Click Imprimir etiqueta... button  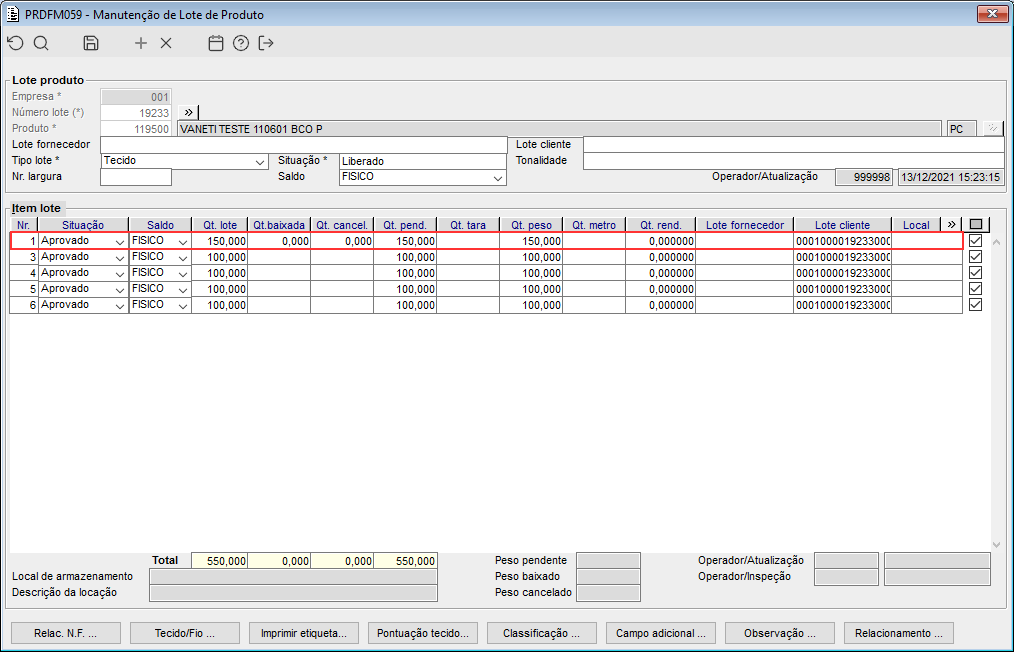pyautogui.click(x=304, y=633)
